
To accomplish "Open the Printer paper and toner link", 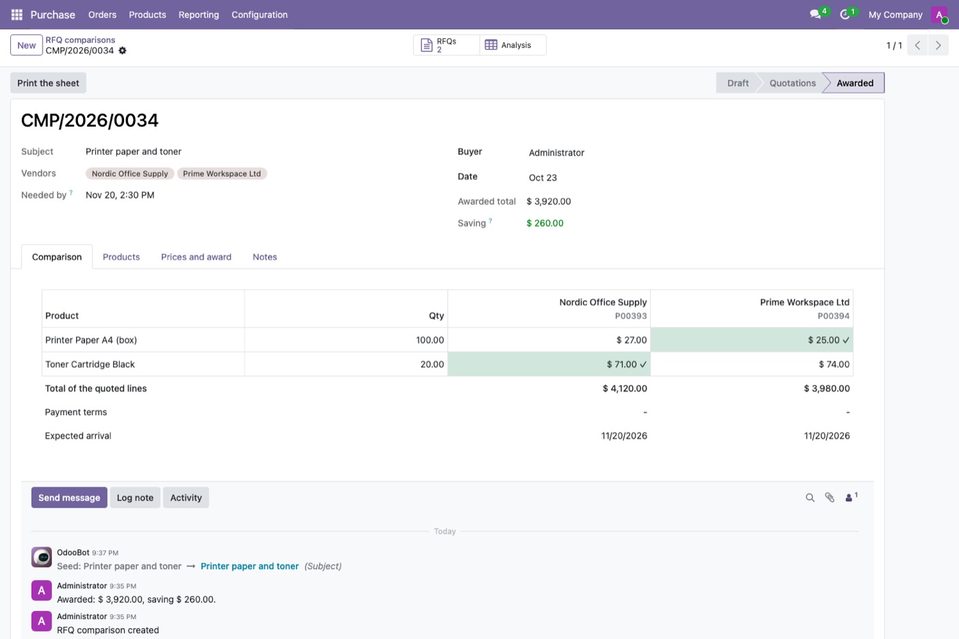I will pyautogui.click(x=250, y=566).
